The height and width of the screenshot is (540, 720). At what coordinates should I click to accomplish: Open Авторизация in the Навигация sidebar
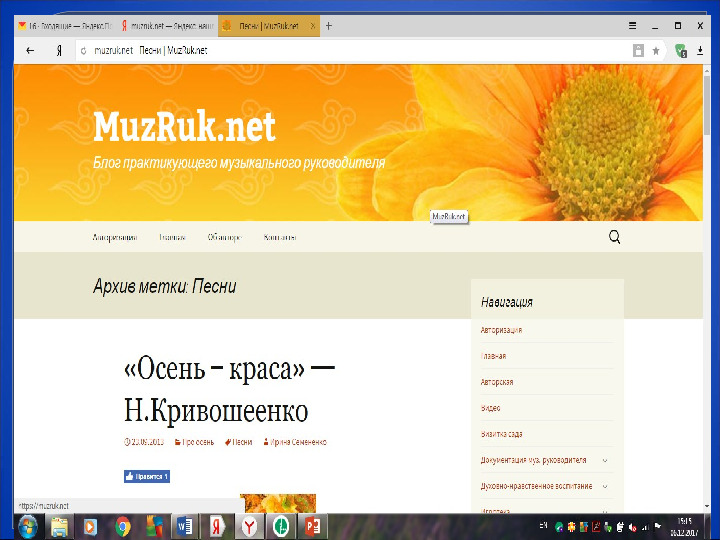coord(501,330)
